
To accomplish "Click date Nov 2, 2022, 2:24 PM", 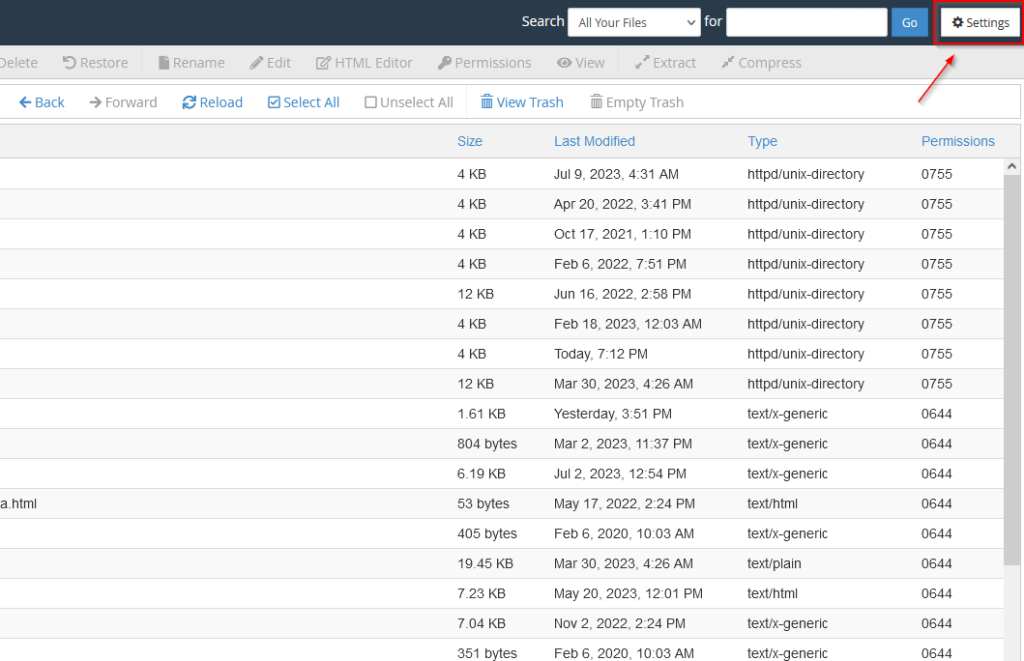I will [x=620, y=624].
